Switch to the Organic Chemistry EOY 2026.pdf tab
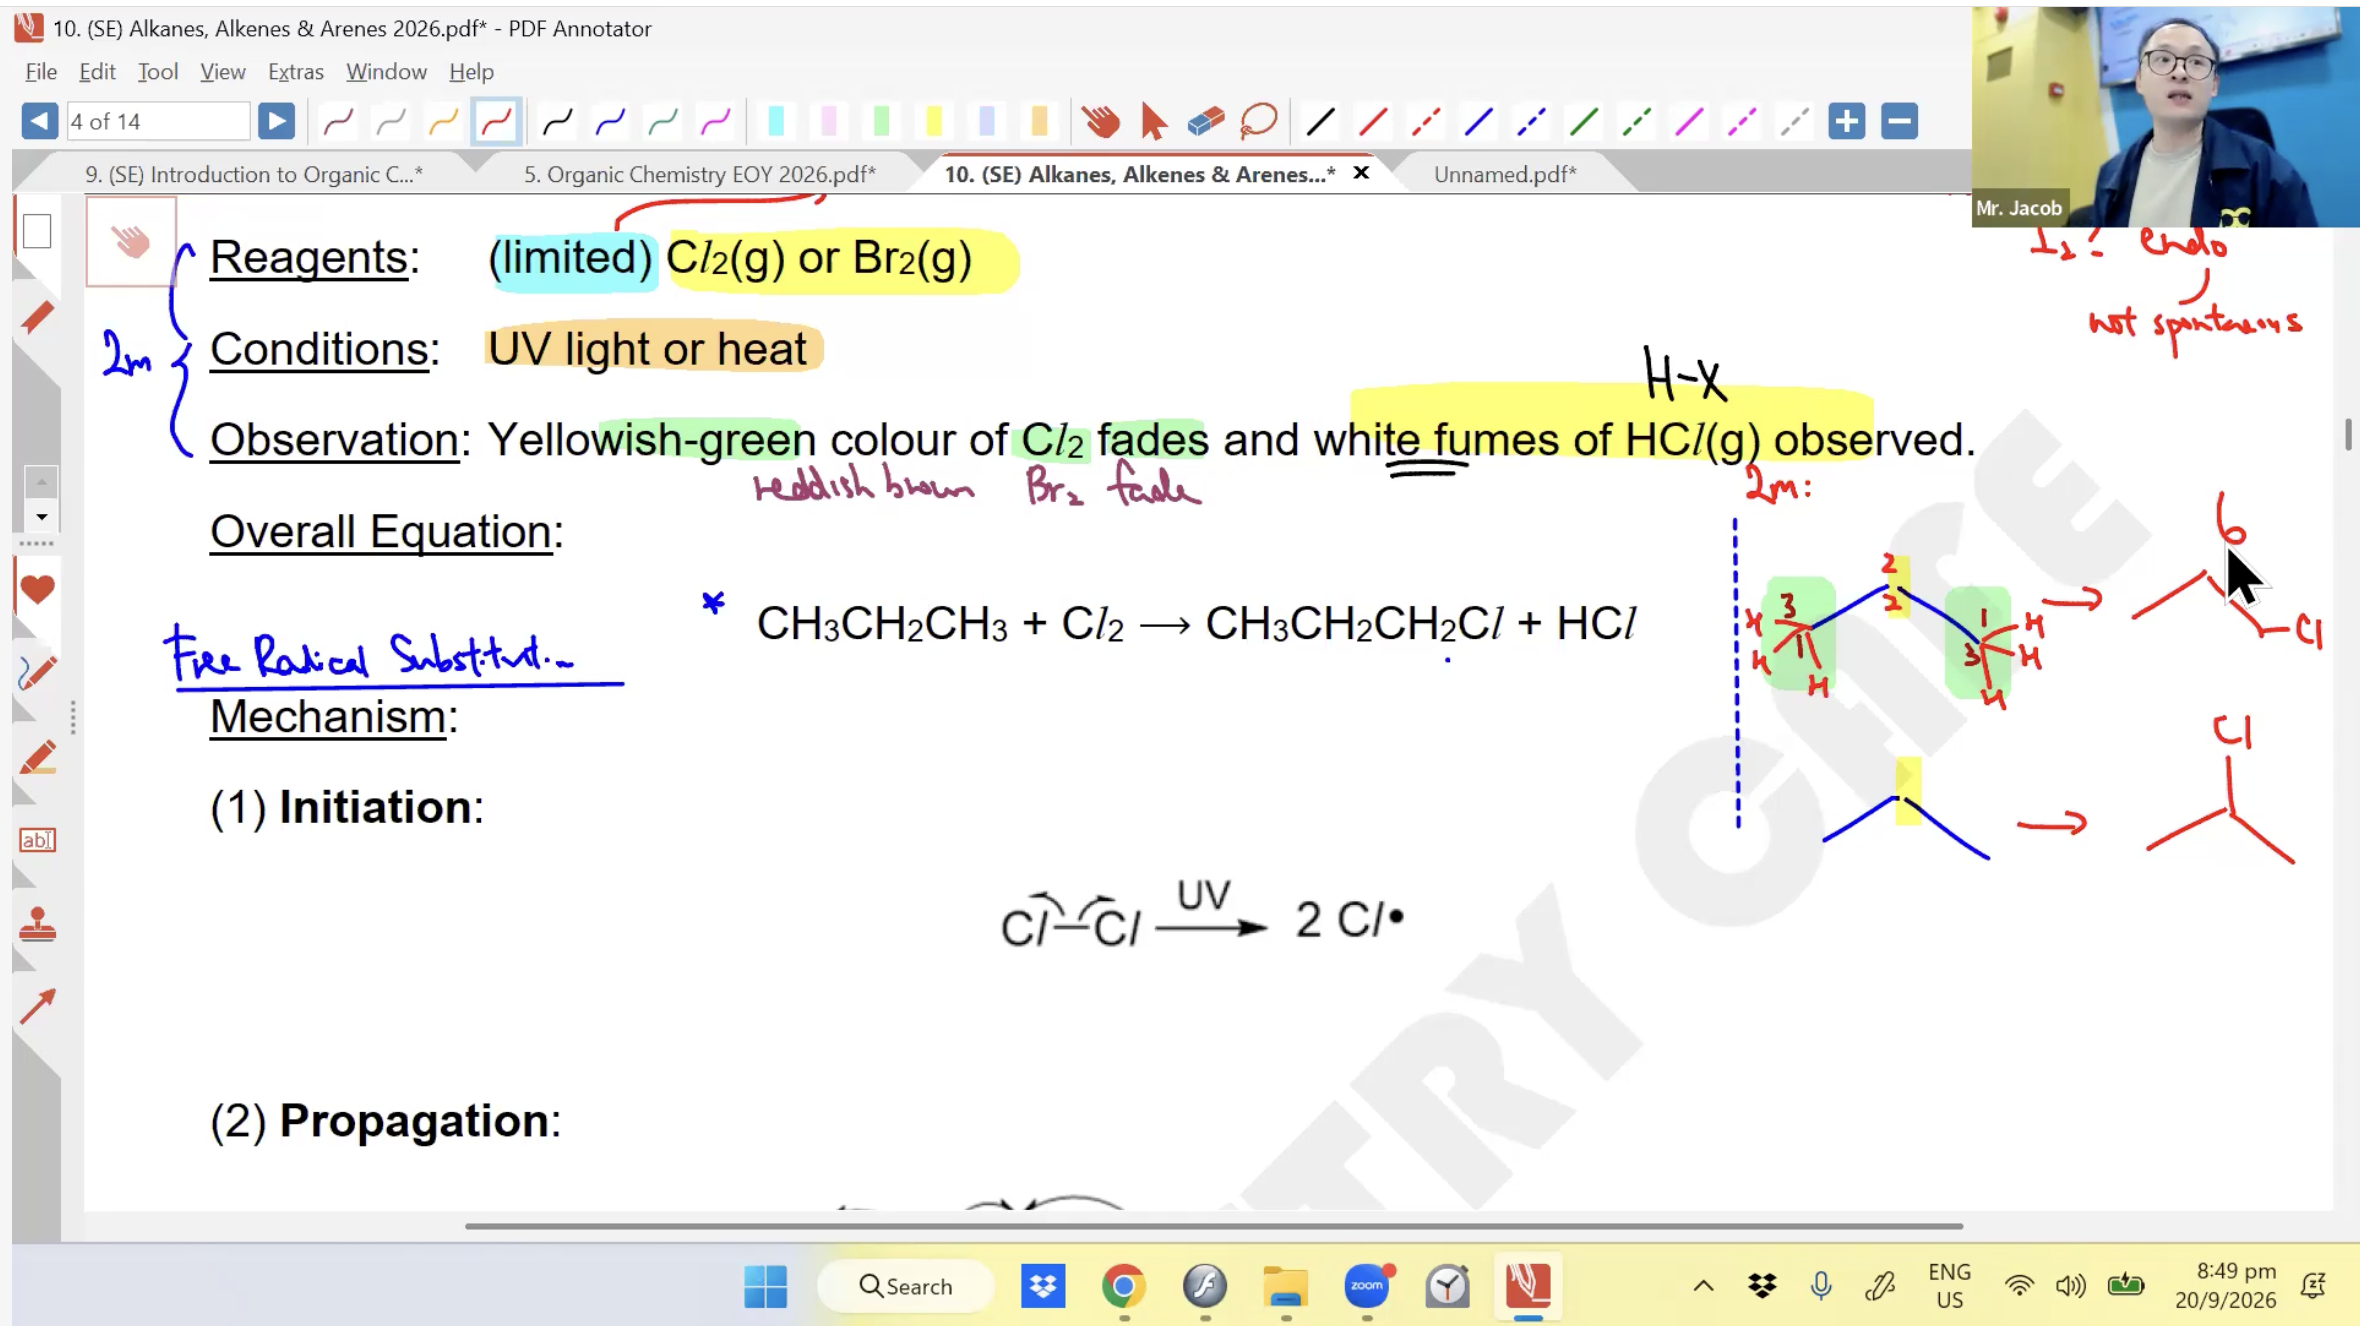This screenshot has width=2360, height=1326. (700, 174)
